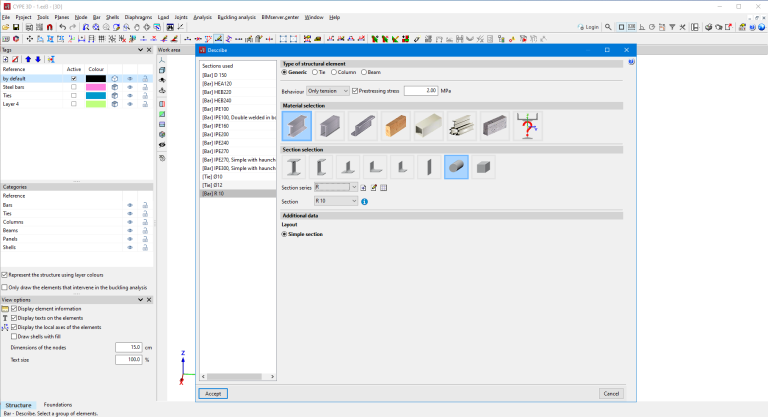This screenshot has width=768, height=417.
Task: Select the rolled steel I-beam material
Action: 297,125
